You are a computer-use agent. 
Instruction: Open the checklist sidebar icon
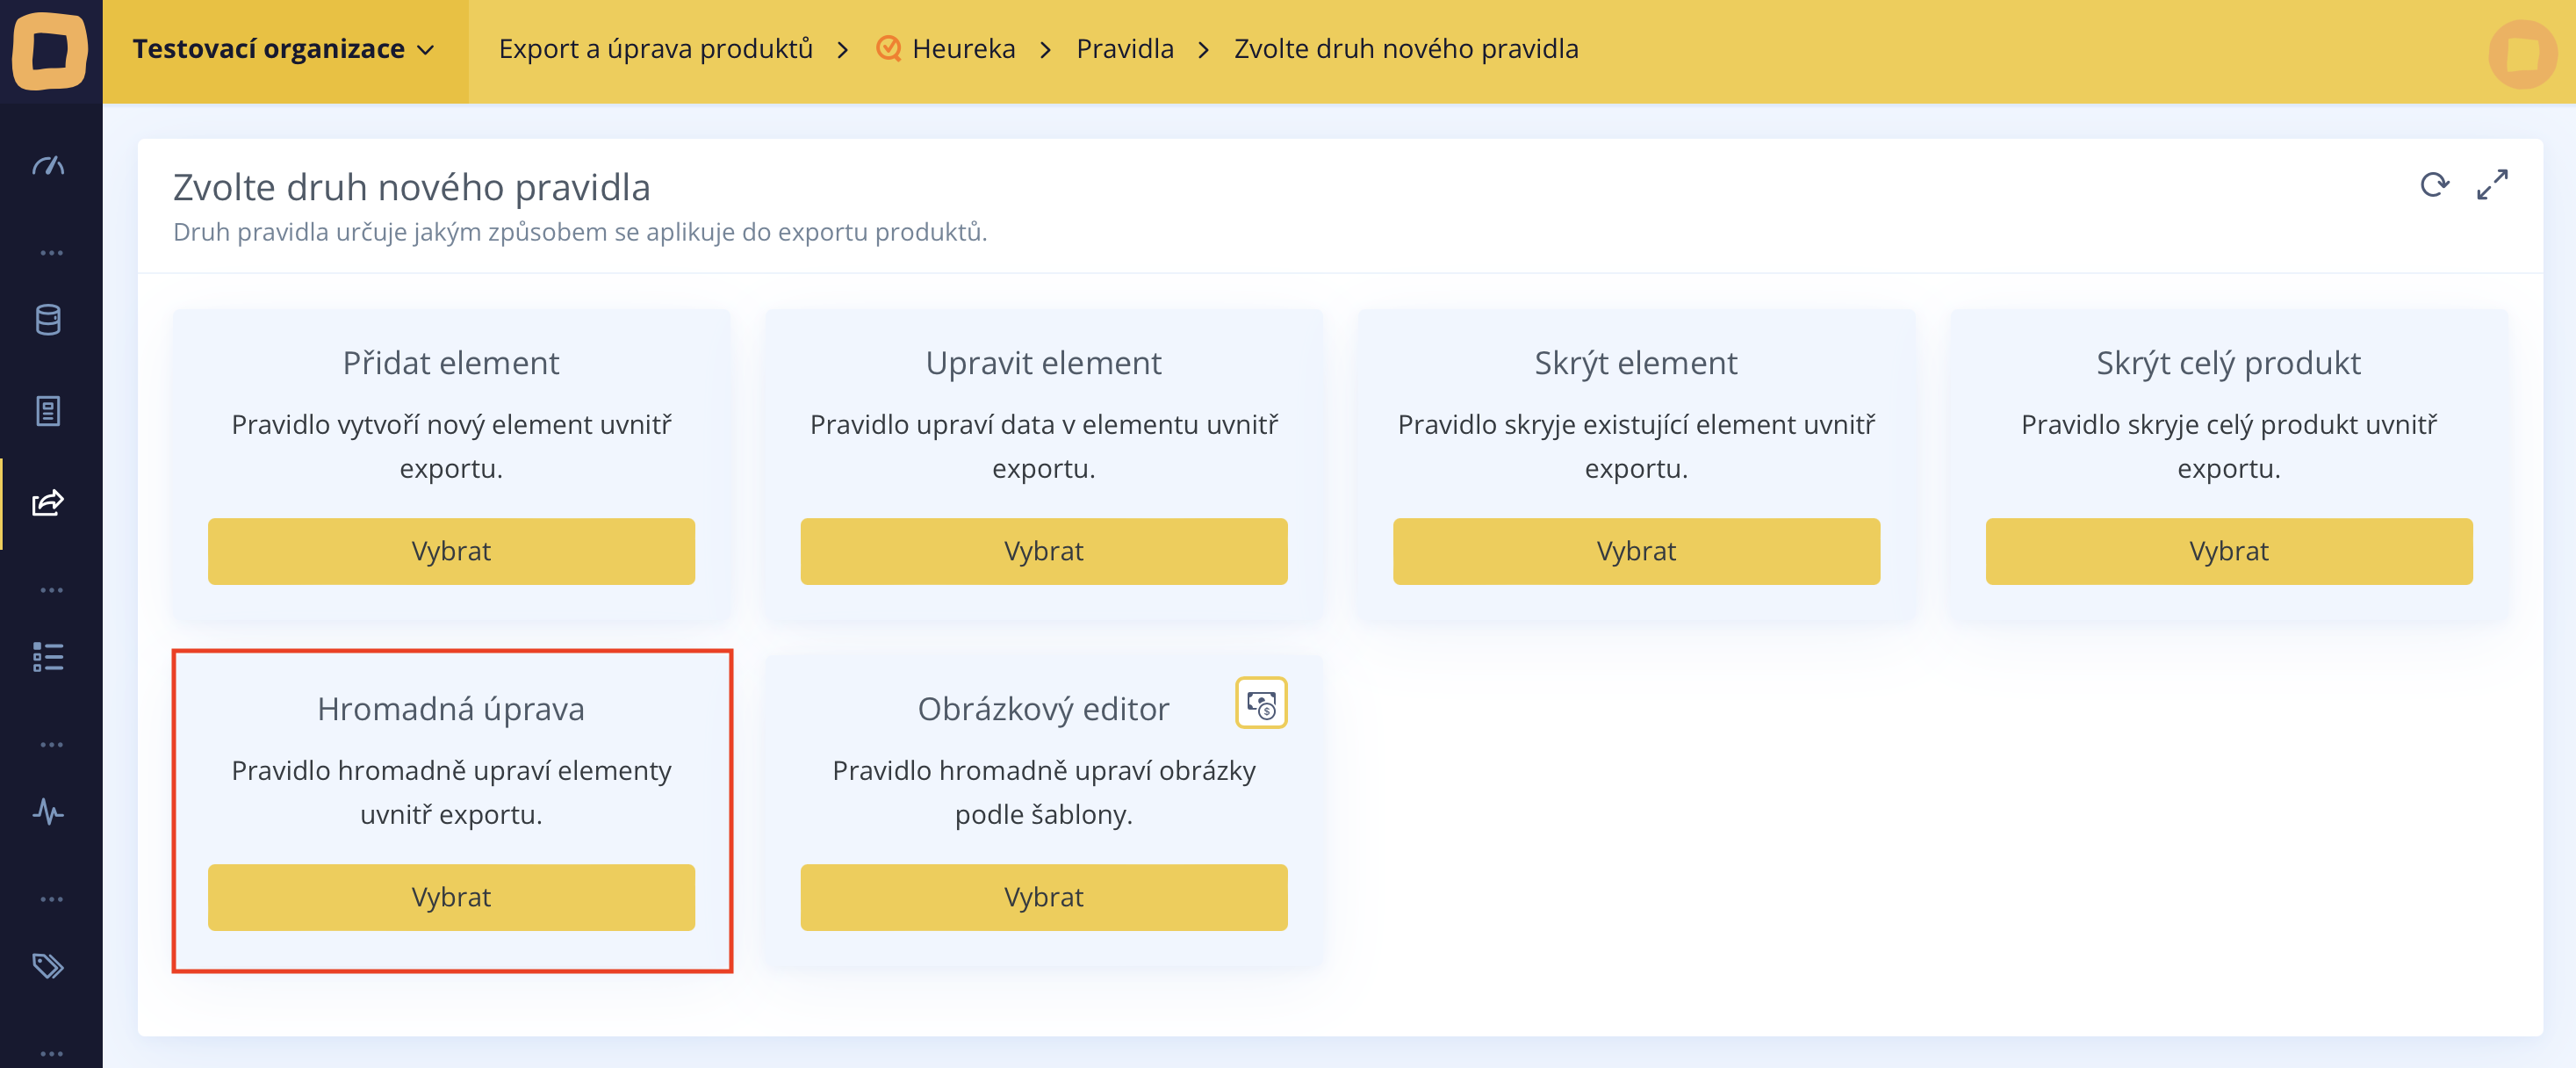[48, 657]
